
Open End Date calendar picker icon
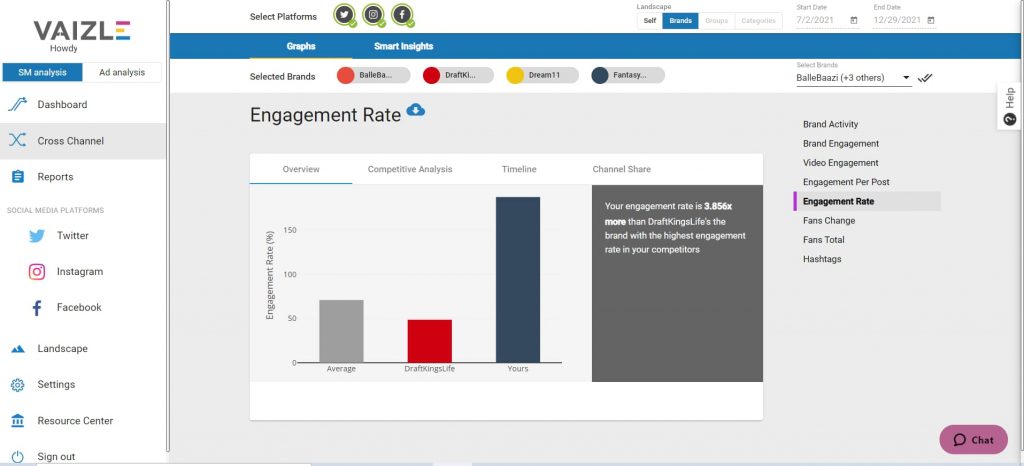click(x=931, y=20)
